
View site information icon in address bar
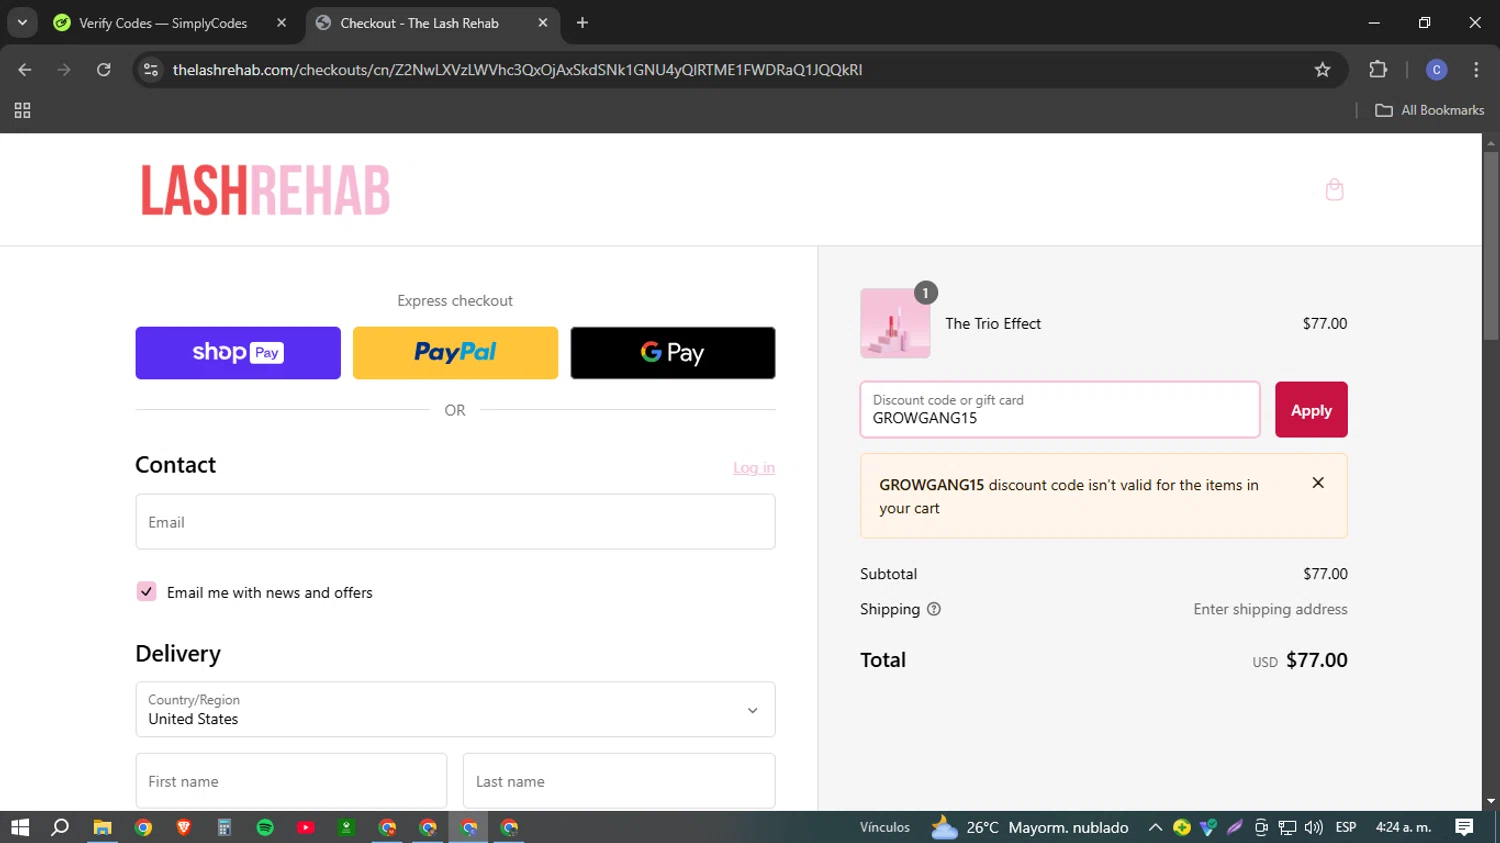pos(151,69)
